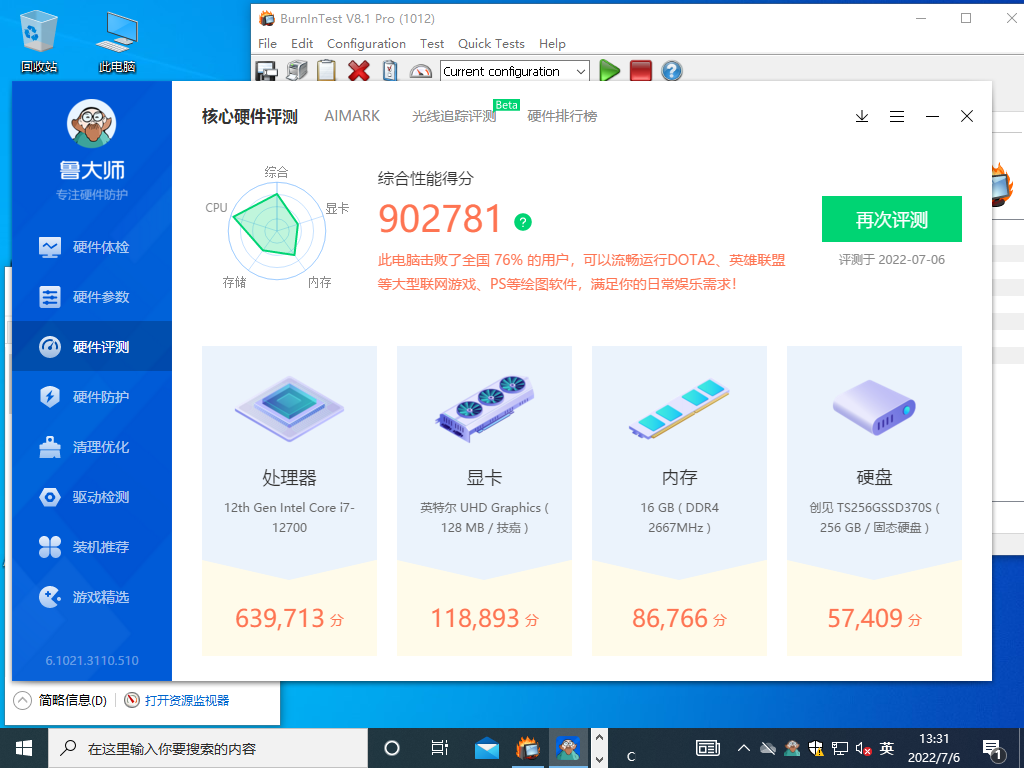Expand hidden icons in the system tray
Screen dimensions: 1024x768
tap(744, 747)
